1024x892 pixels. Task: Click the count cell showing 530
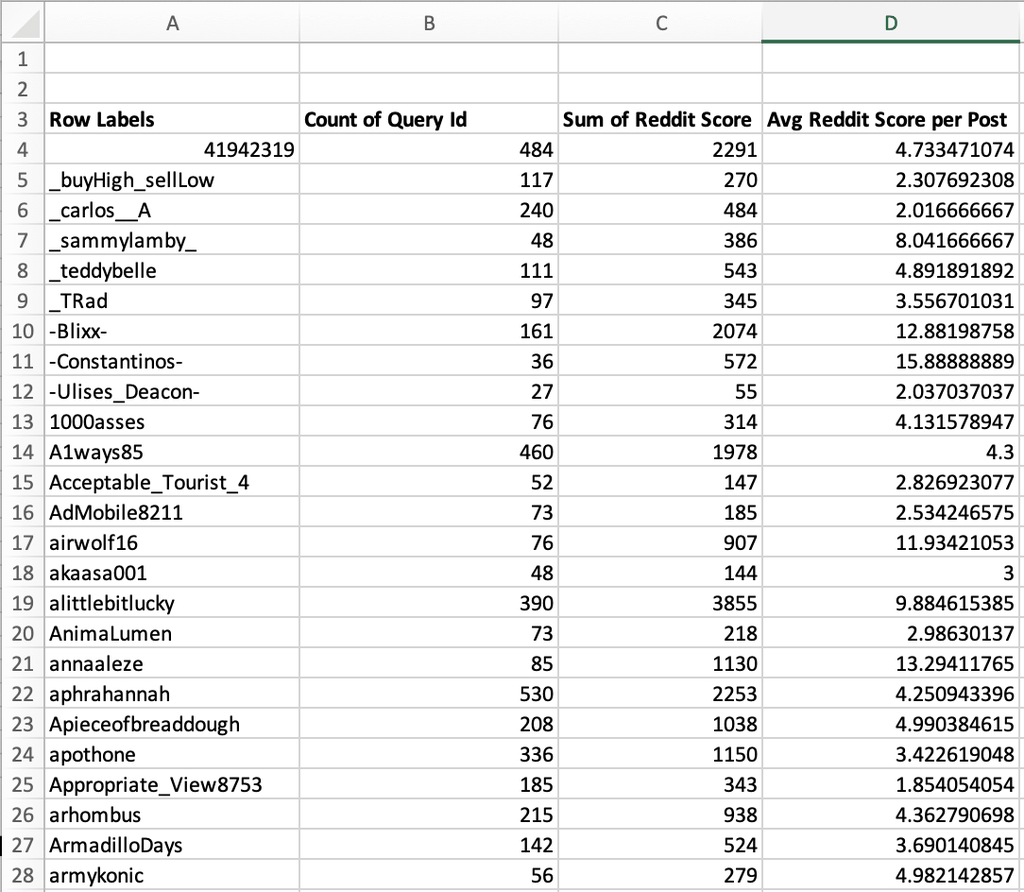[428, 694]
